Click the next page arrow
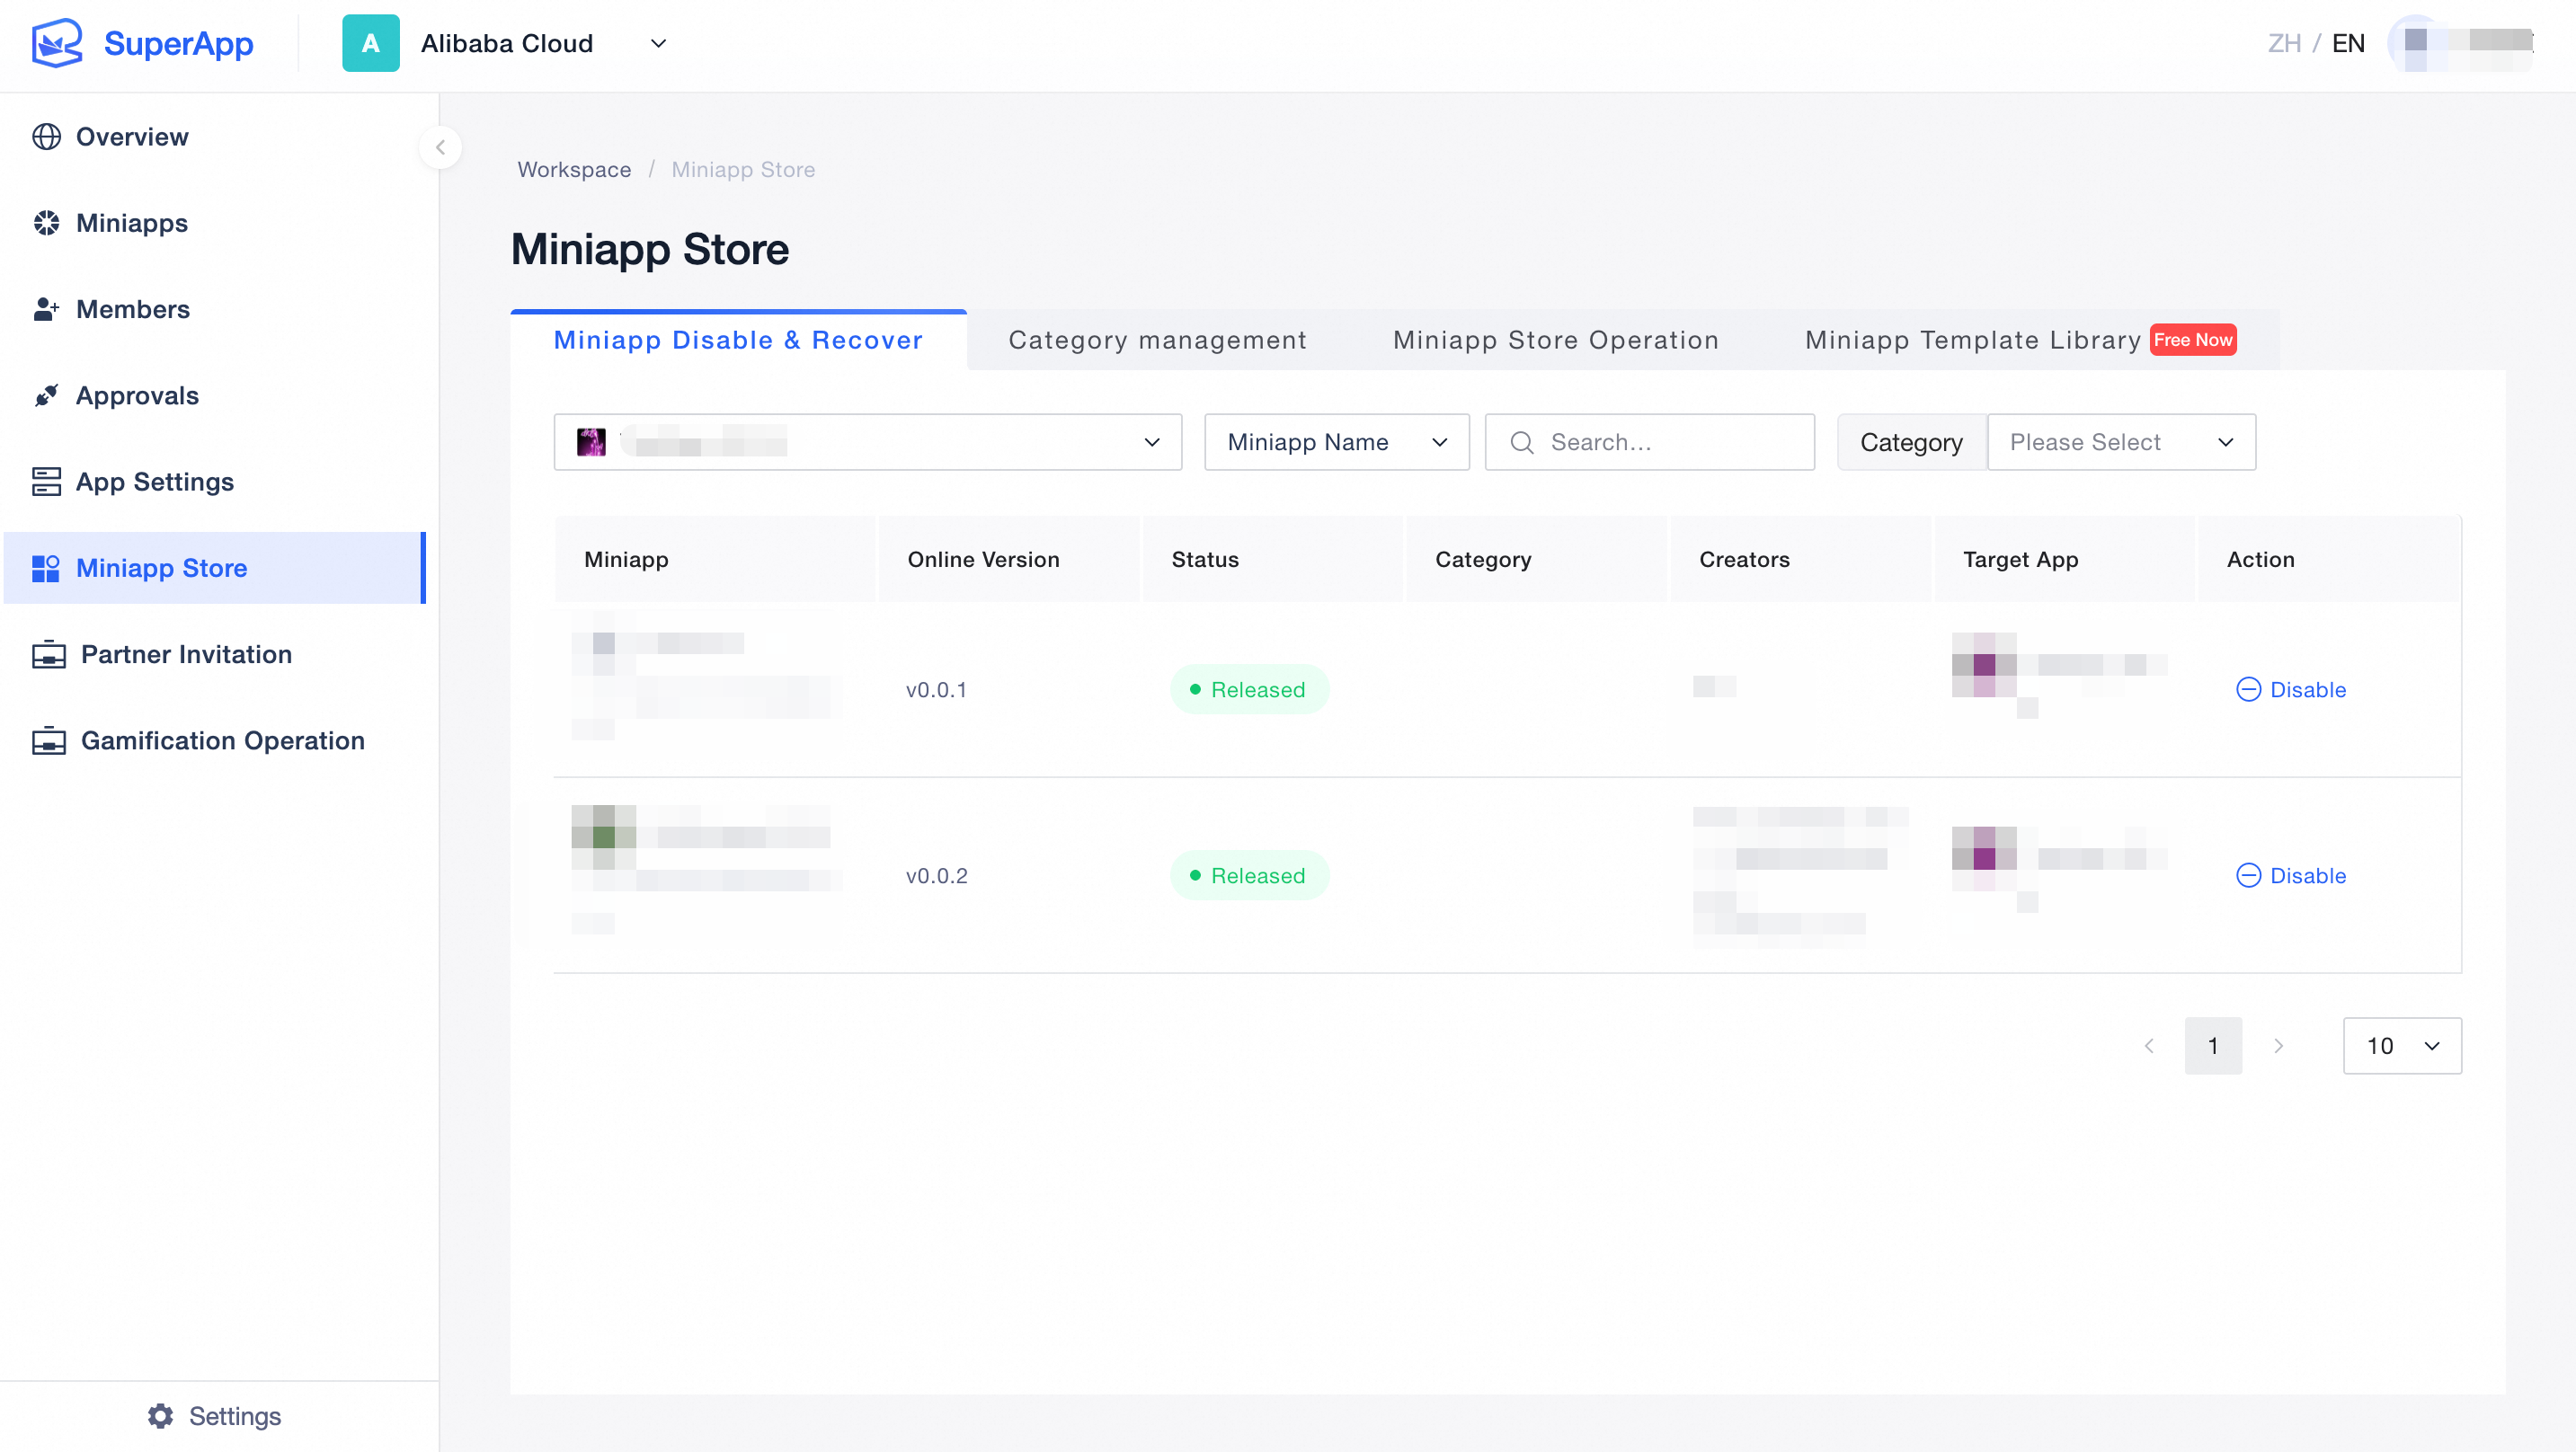The width and height of the screenshot is (2576, 1452). pos(2278,1046)
